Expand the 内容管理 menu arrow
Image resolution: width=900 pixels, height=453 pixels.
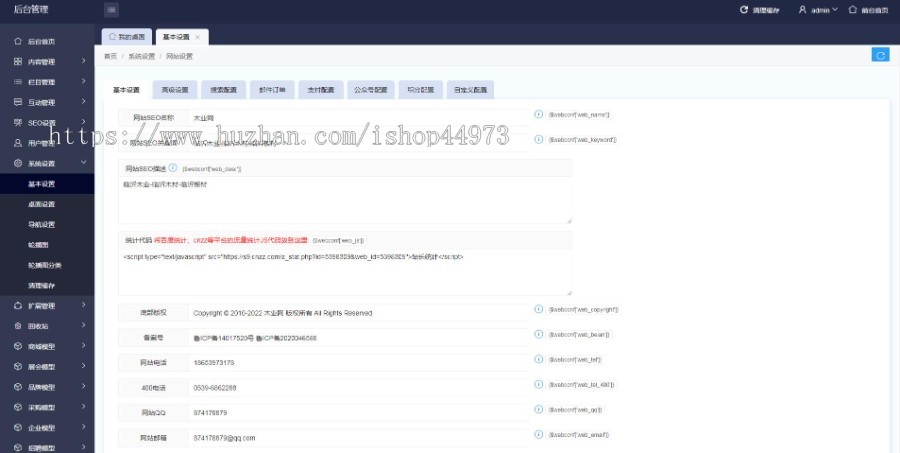coord(83,61)
